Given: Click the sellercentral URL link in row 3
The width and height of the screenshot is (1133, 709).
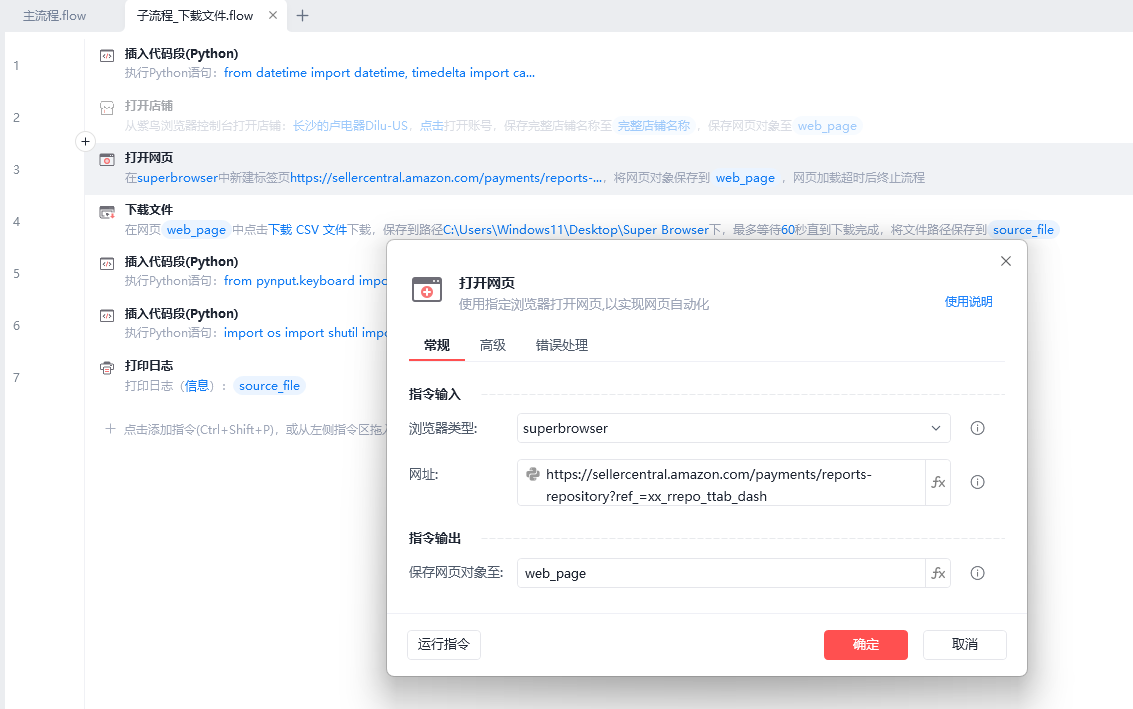Looking at the screenshot, I should [446, 178].
